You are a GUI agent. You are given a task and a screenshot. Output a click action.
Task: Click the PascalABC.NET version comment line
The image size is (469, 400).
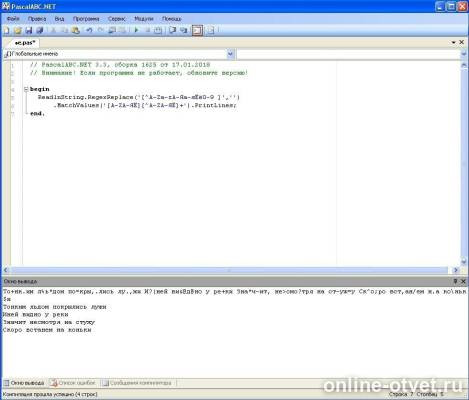[120, 65]
